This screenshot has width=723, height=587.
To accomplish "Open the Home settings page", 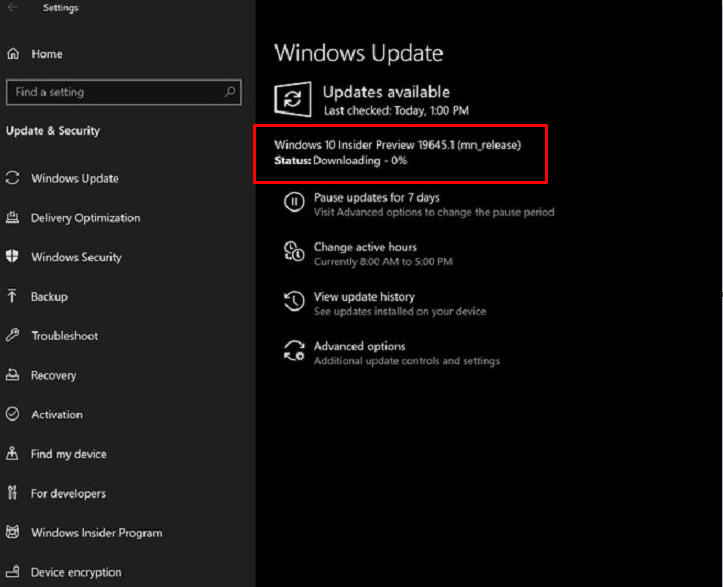I will point(47,54).
